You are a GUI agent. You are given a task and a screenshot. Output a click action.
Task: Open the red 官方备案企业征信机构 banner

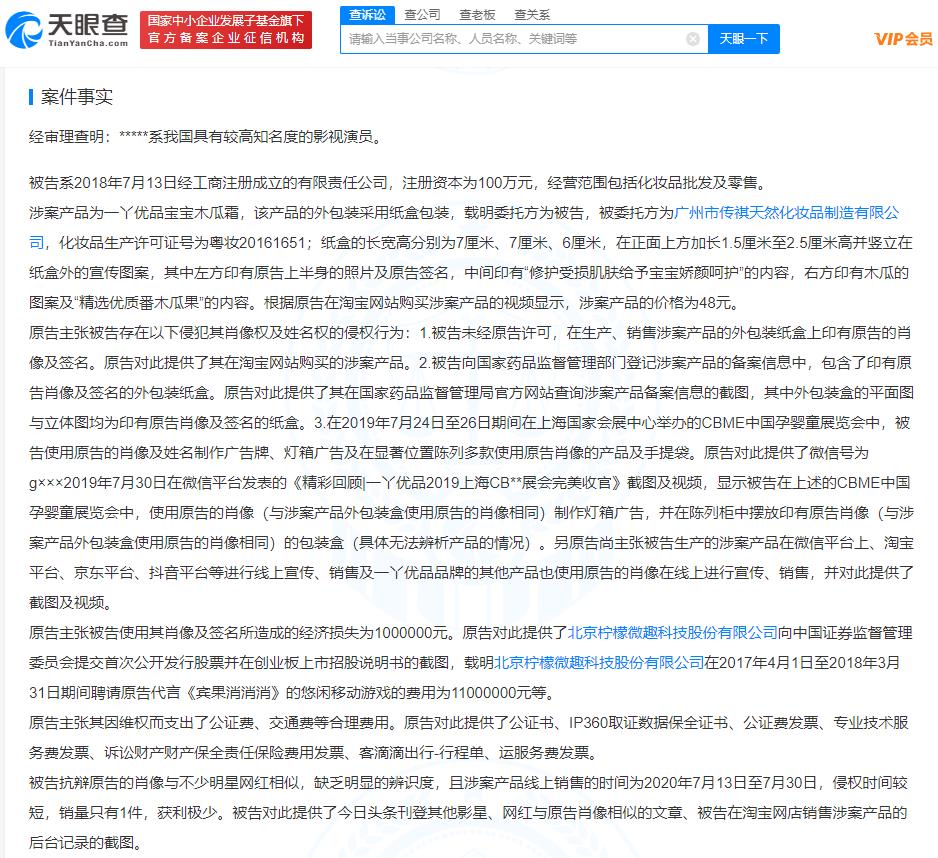tap(226, 29)
